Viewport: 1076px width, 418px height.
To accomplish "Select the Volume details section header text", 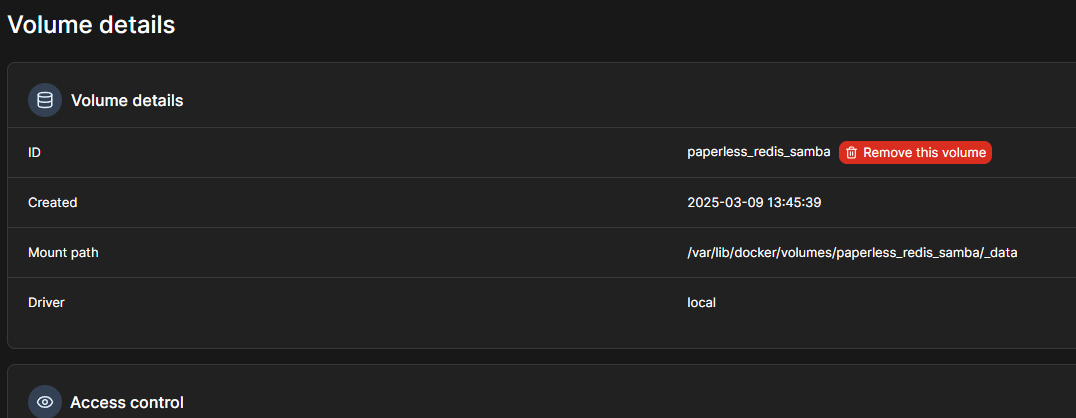I will (x=127, y=100).
